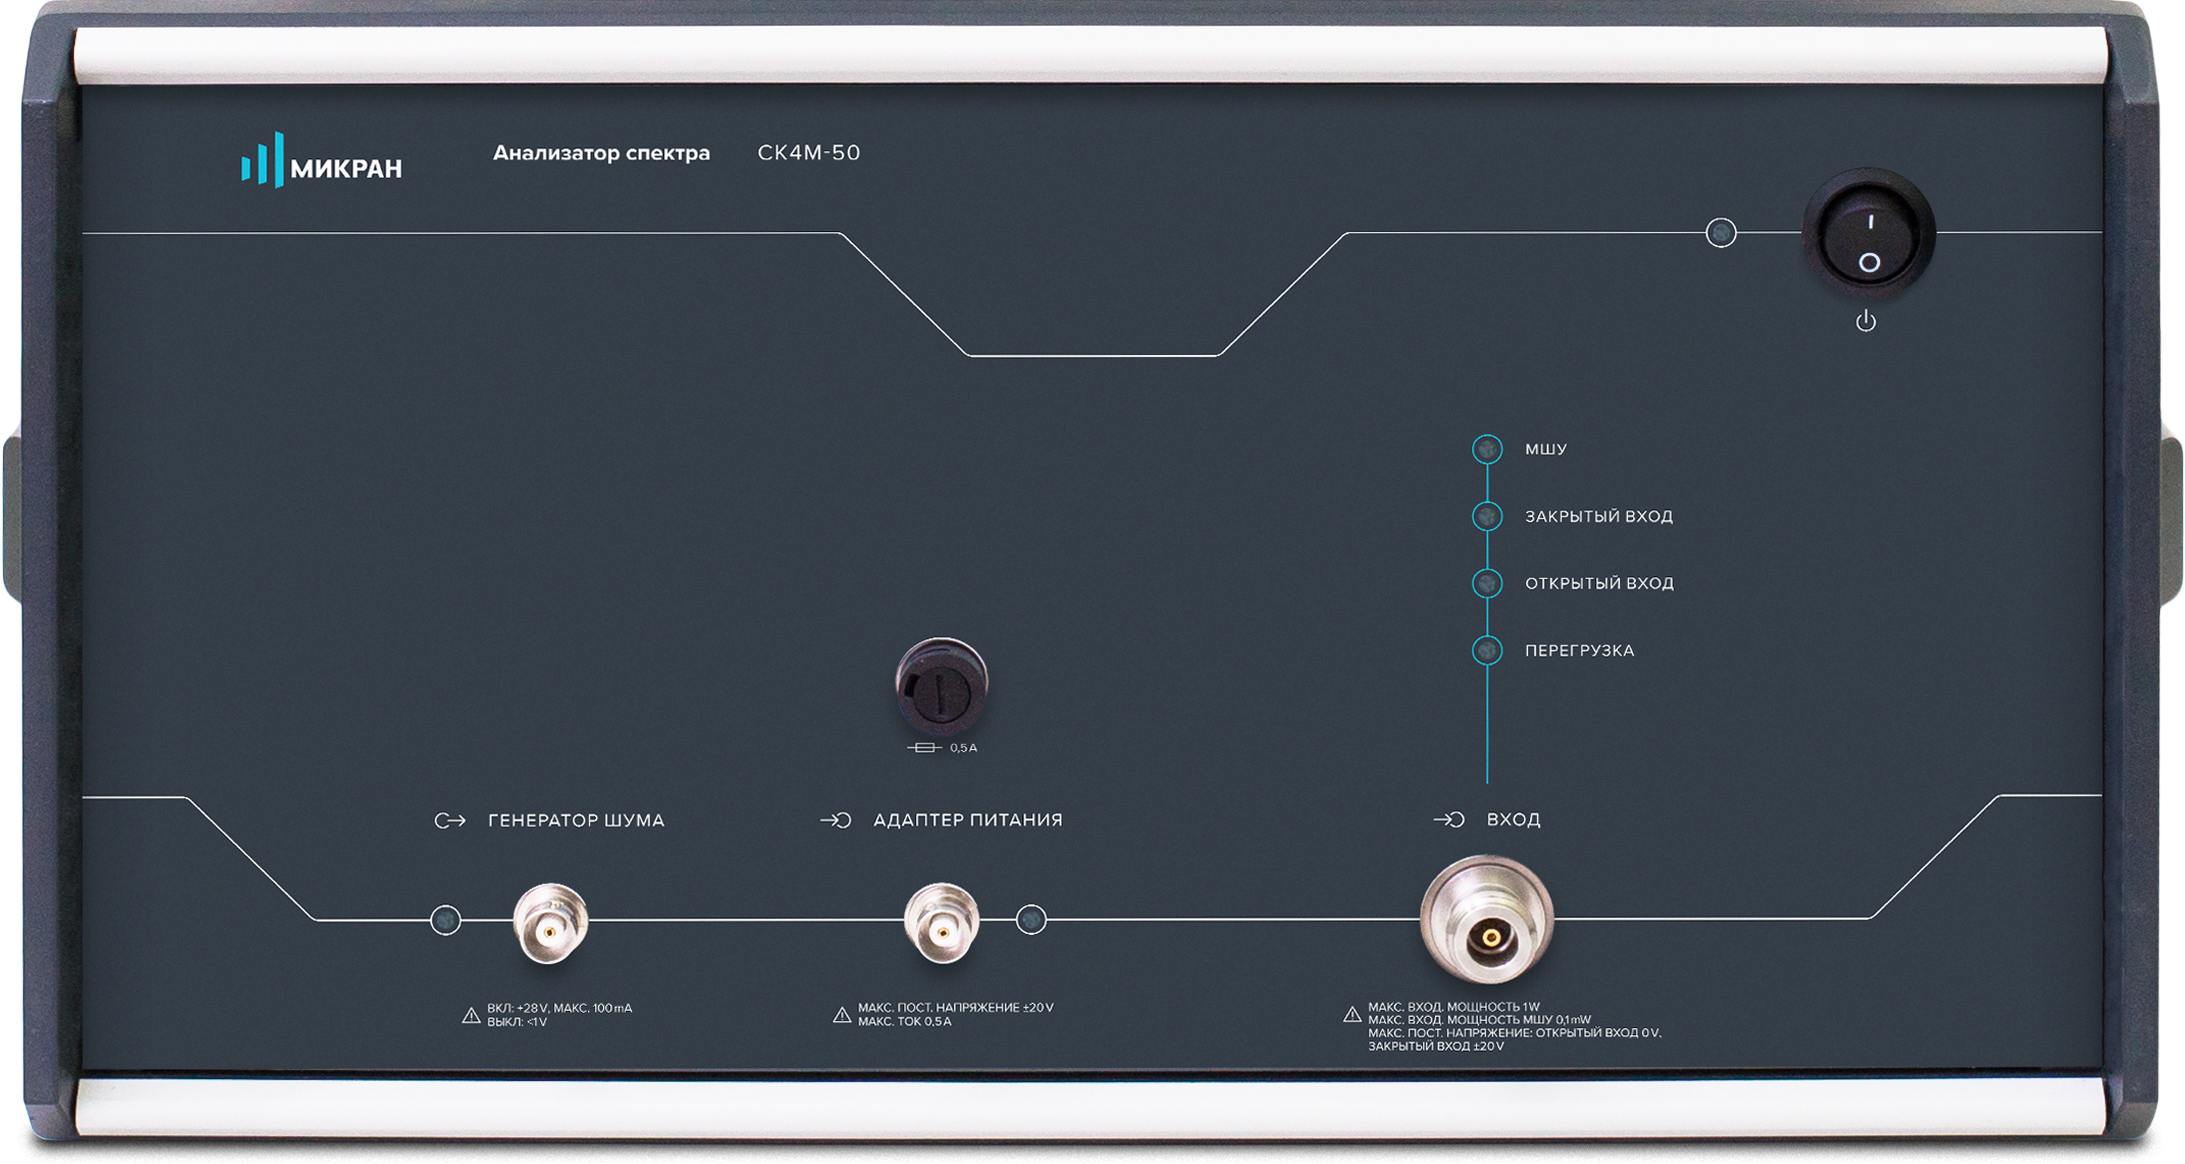Click the input arrow icon by АДАПТЕР ПИТАНИЯ
The image size is (2185, 1164).
pos(836,820)
